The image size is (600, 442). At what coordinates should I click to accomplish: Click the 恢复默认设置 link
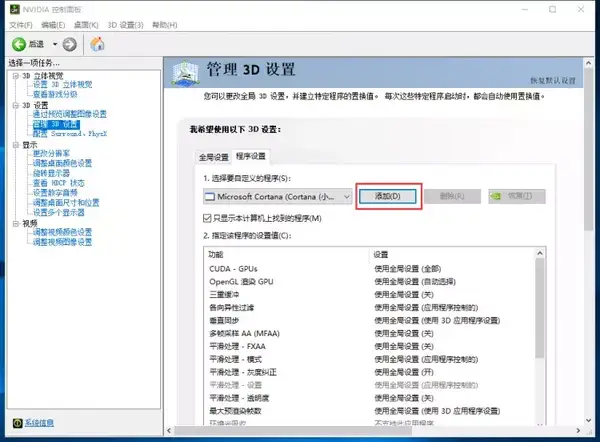[553, 79]
